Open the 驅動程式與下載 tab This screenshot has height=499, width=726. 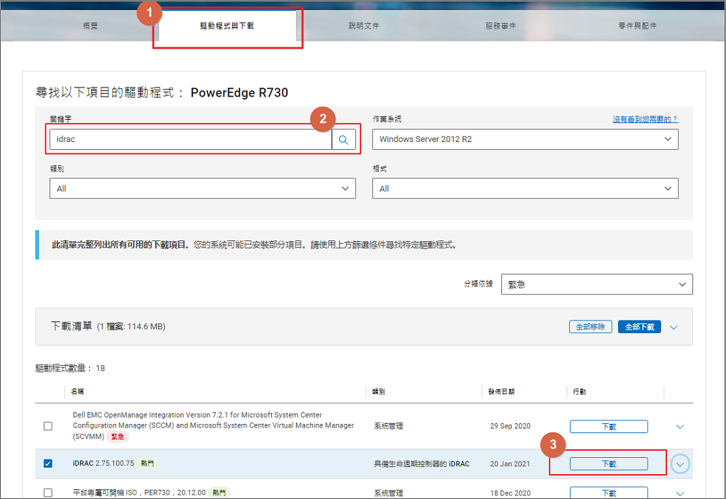click(227, 26)
